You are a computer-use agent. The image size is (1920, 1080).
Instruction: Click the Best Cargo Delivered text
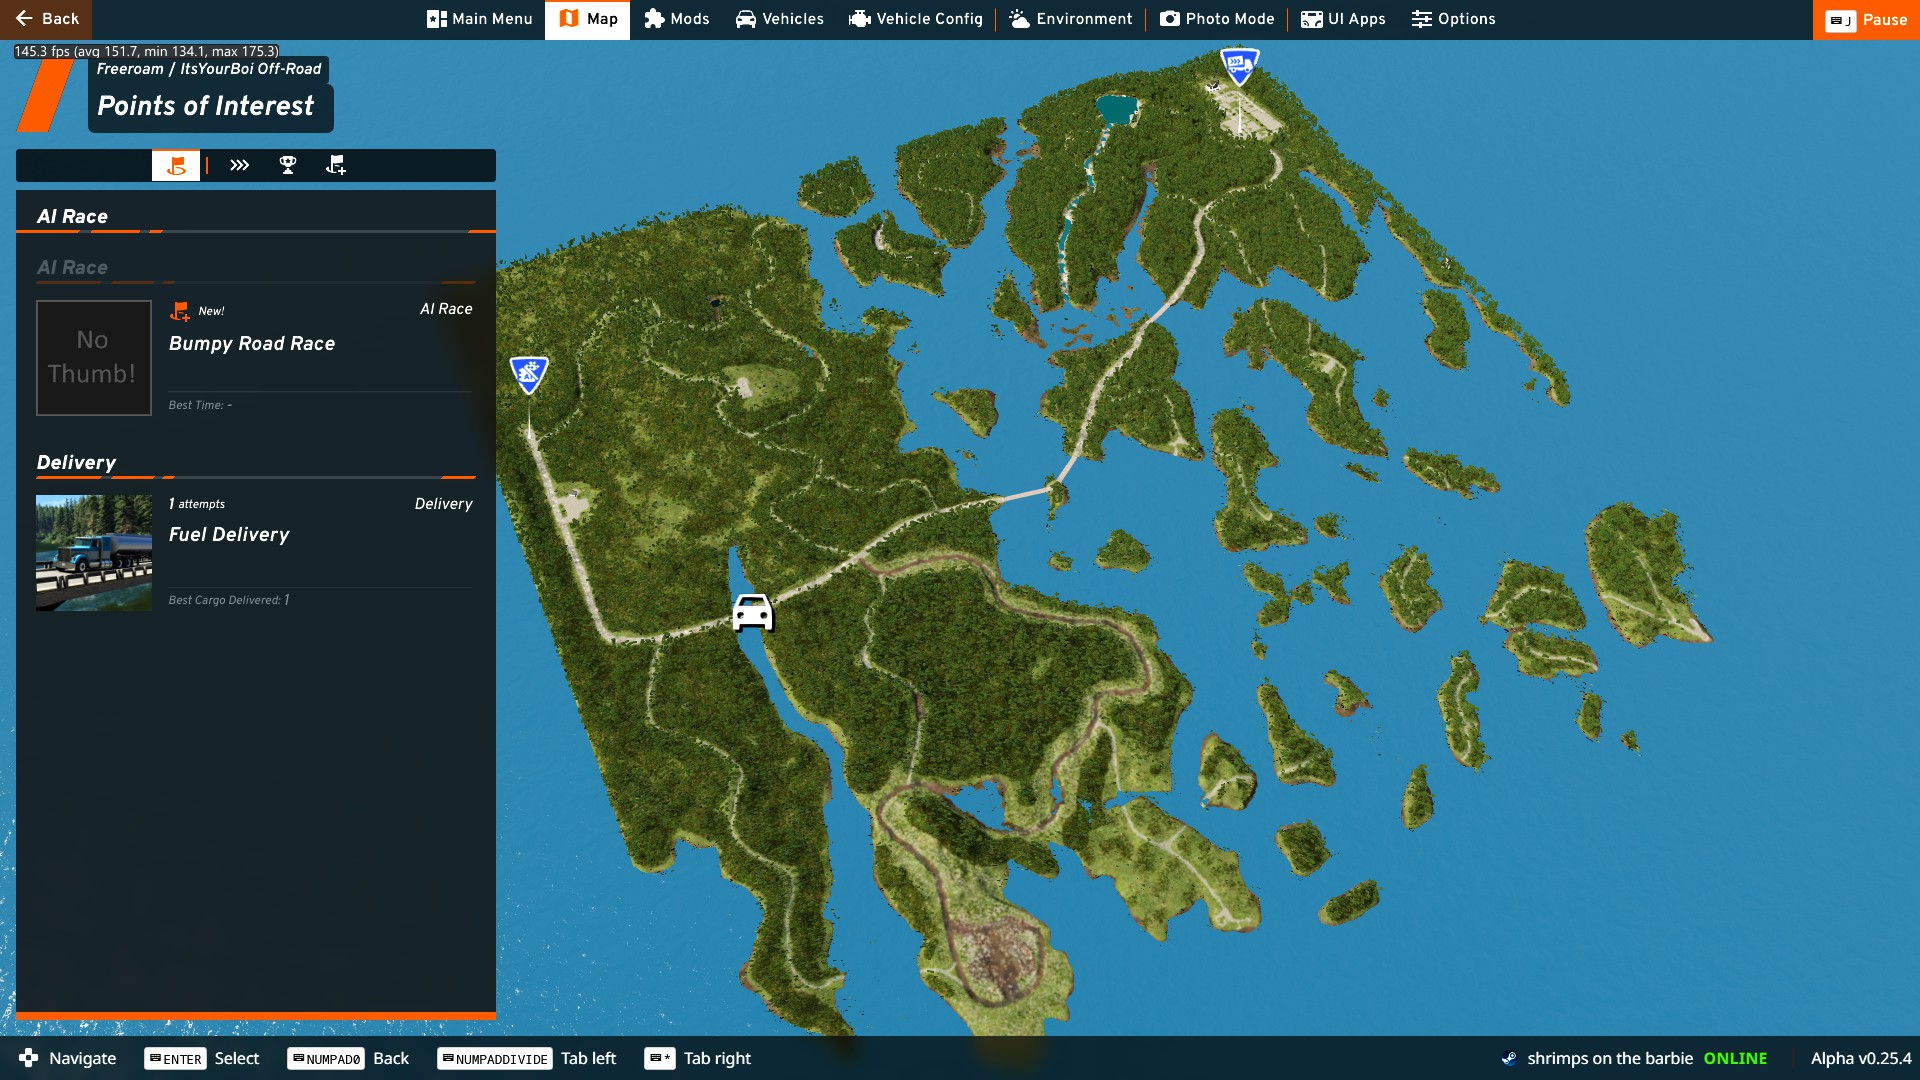point(229,600)
